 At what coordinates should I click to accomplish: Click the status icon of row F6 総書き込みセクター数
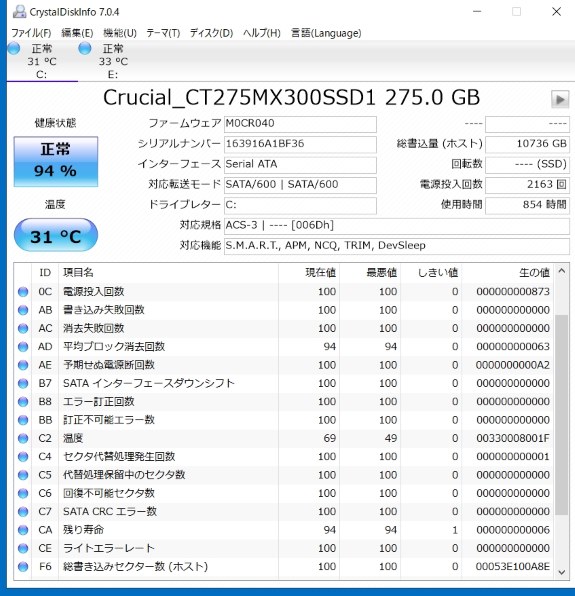(x=23, y=567)
